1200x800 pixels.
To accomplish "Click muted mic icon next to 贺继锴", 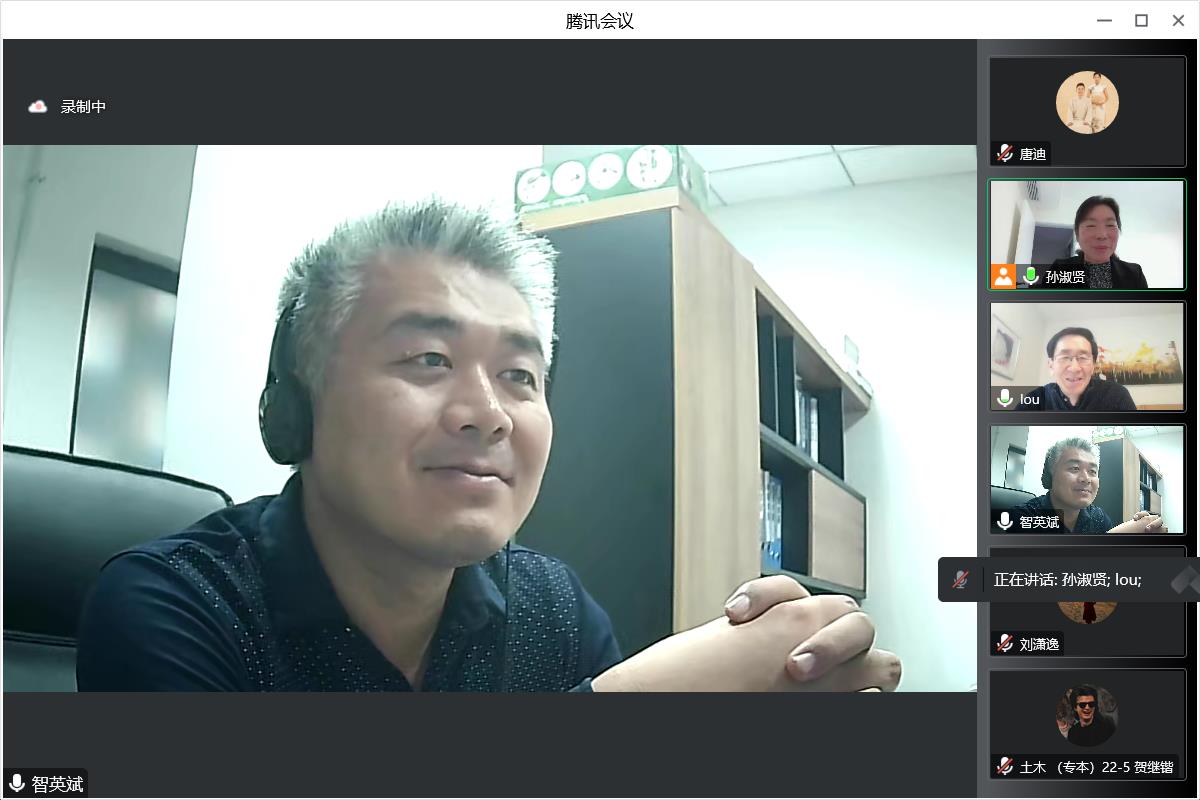I will point(1005,766).
